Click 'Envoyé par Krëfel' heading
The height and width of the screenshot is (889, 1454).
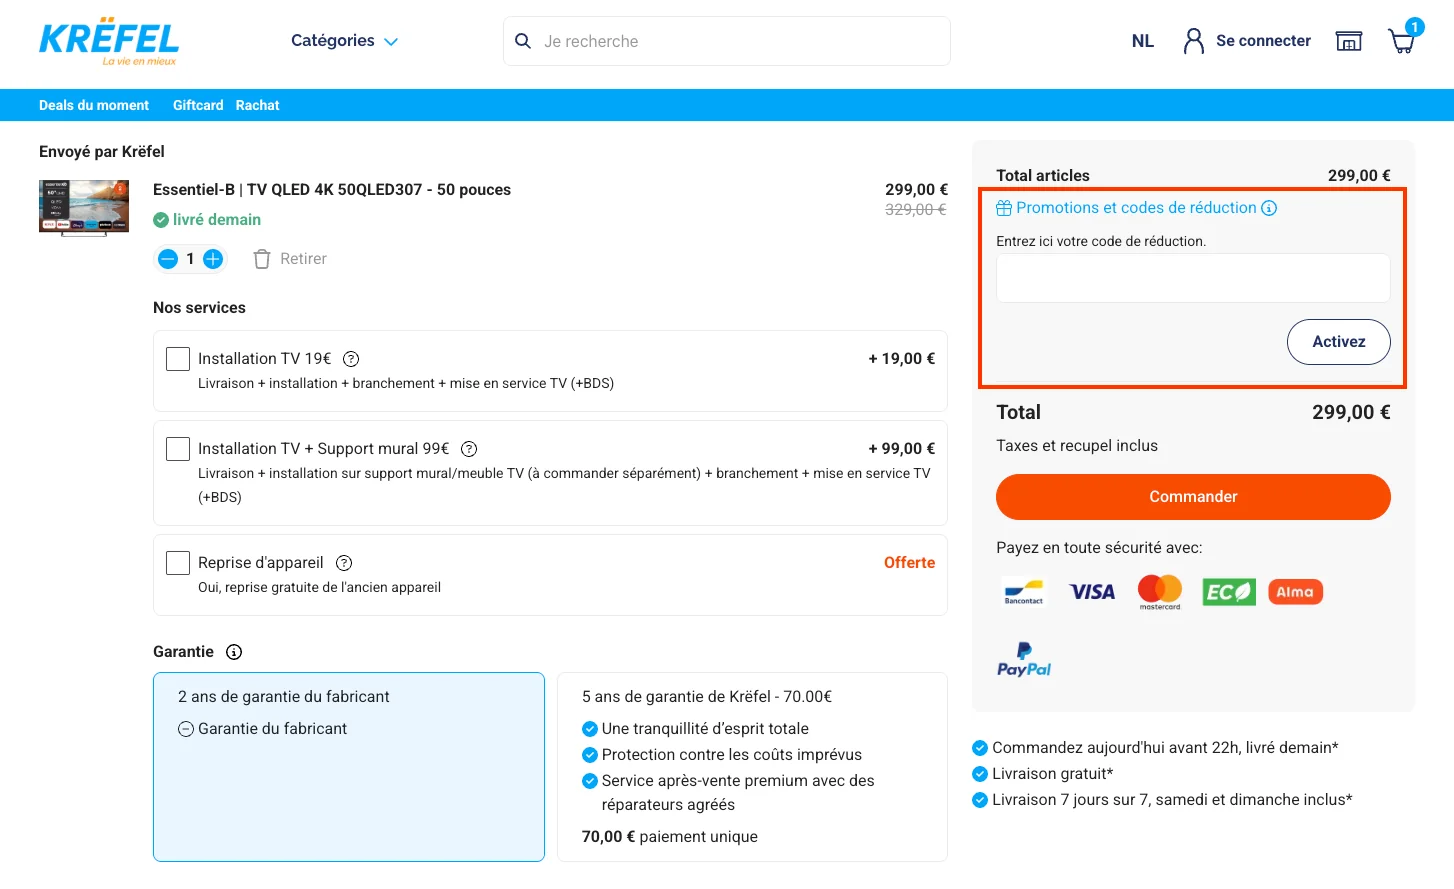tap(102, 152)
